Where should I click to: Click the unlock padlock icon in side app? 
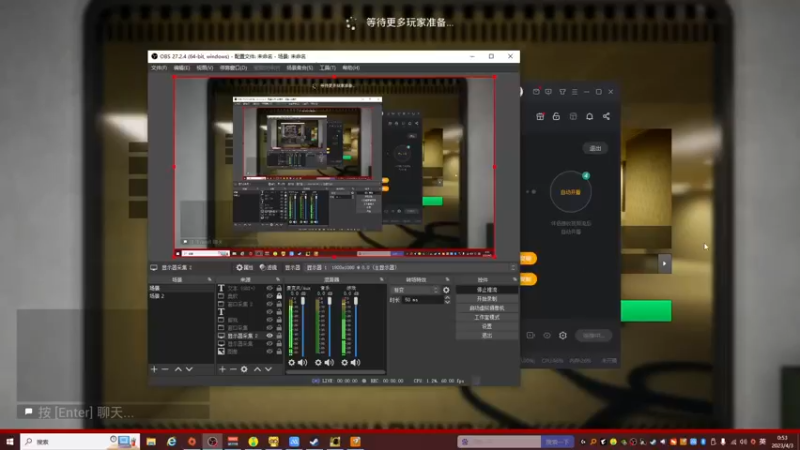[556, 116]
